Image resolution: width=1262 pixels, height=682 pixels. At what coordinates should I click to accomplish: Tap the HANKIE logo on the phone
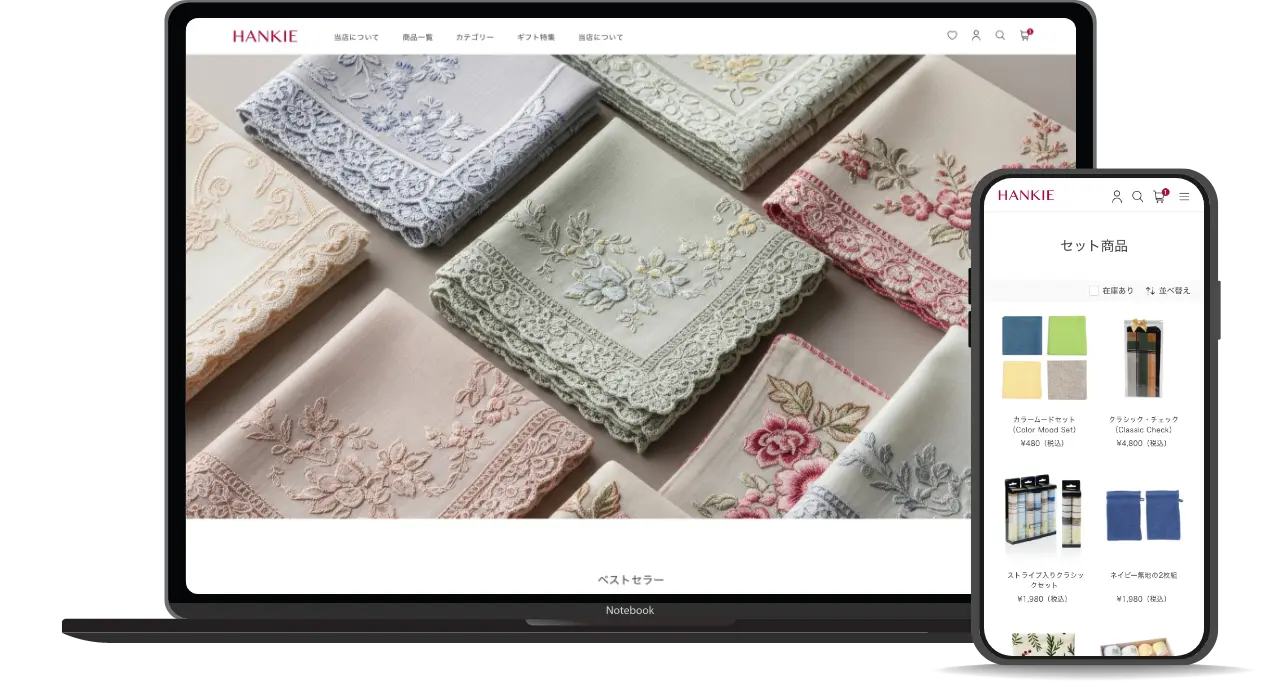pos(1026,195)
